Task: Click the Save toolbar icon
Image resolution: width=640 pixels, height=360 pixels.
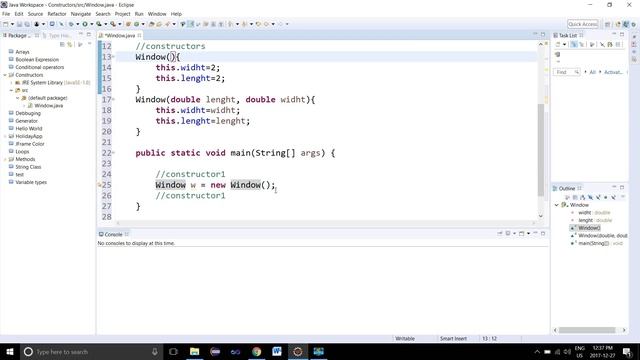Action: [19, 24]
